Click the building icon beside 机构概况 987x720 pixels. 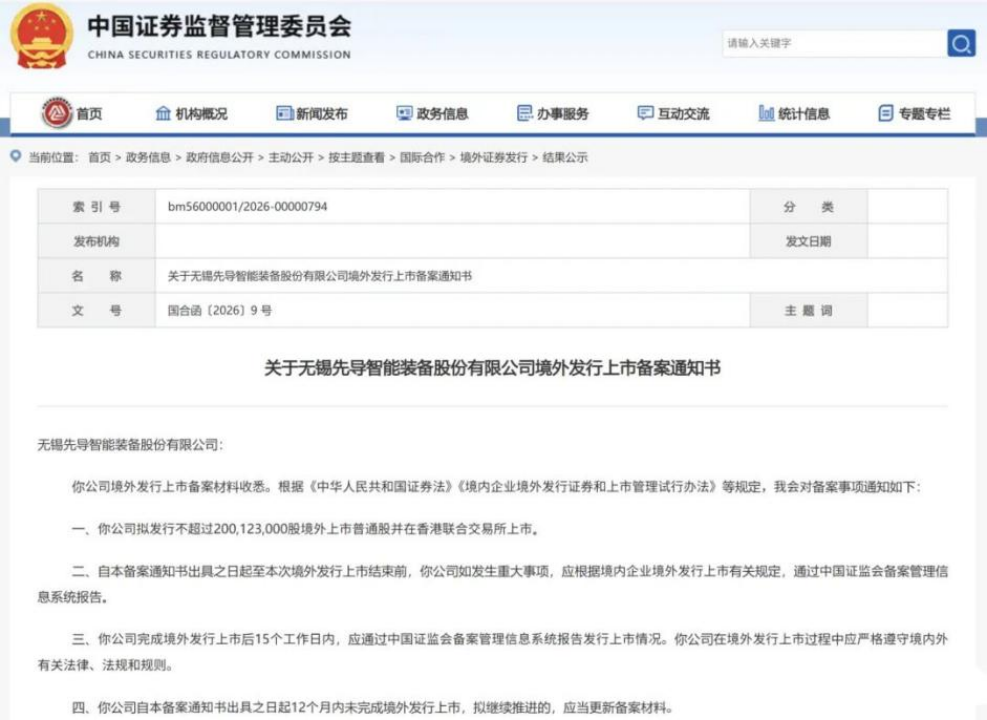click(163, 113)
